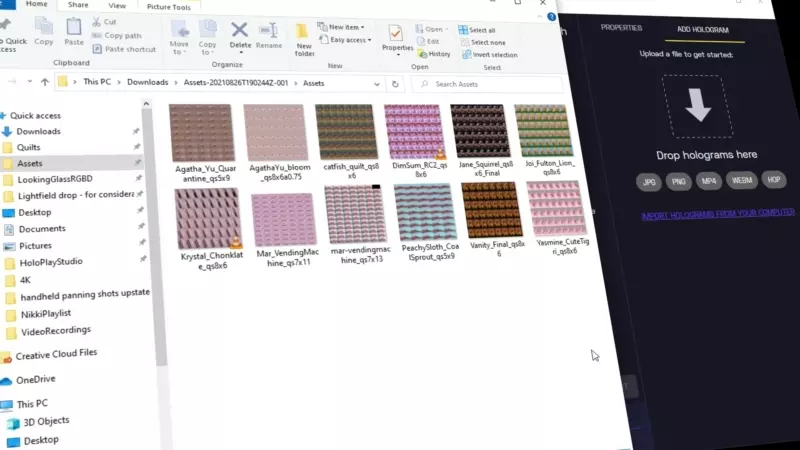800x450 pixels.
Task: Click the Delete X icon
Action: [x=239, y=30]
